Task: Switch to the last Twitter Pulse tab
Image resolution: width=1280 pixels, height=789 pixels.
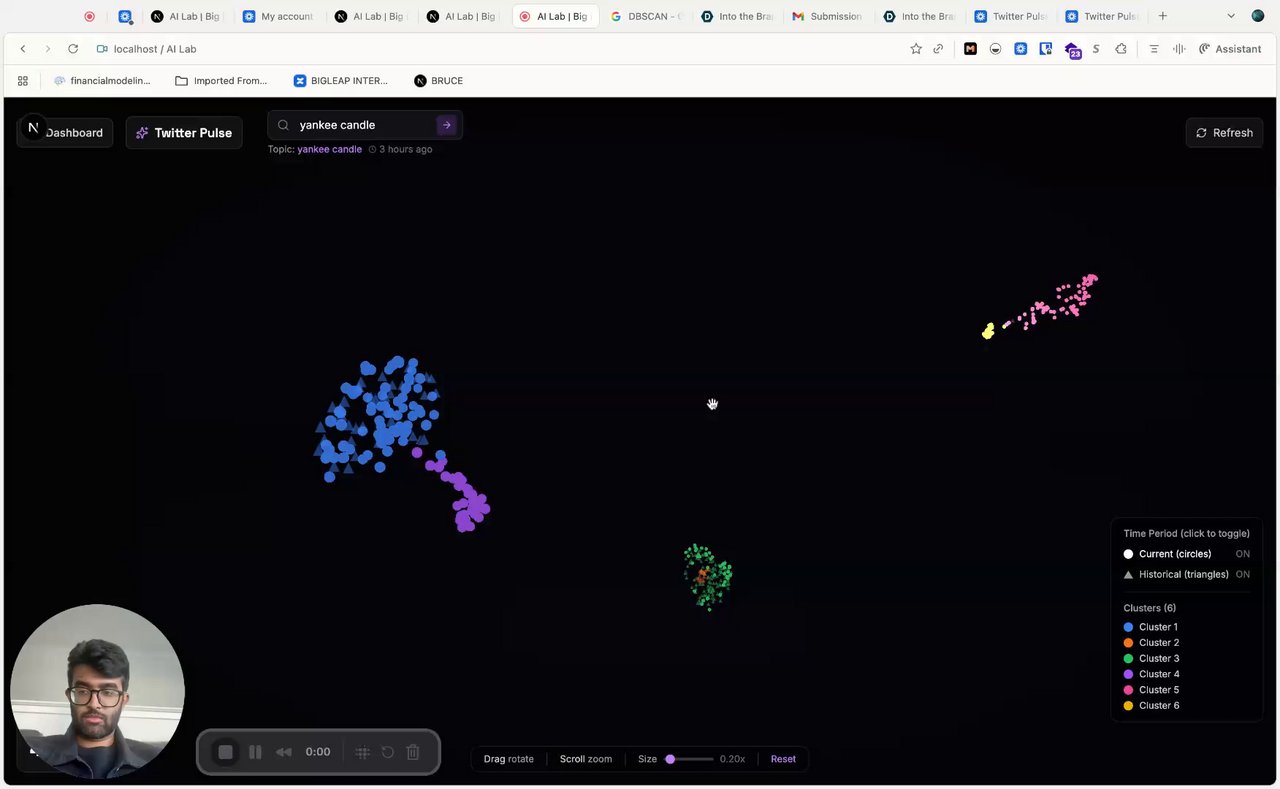Action: click(x=1101, y=16)
